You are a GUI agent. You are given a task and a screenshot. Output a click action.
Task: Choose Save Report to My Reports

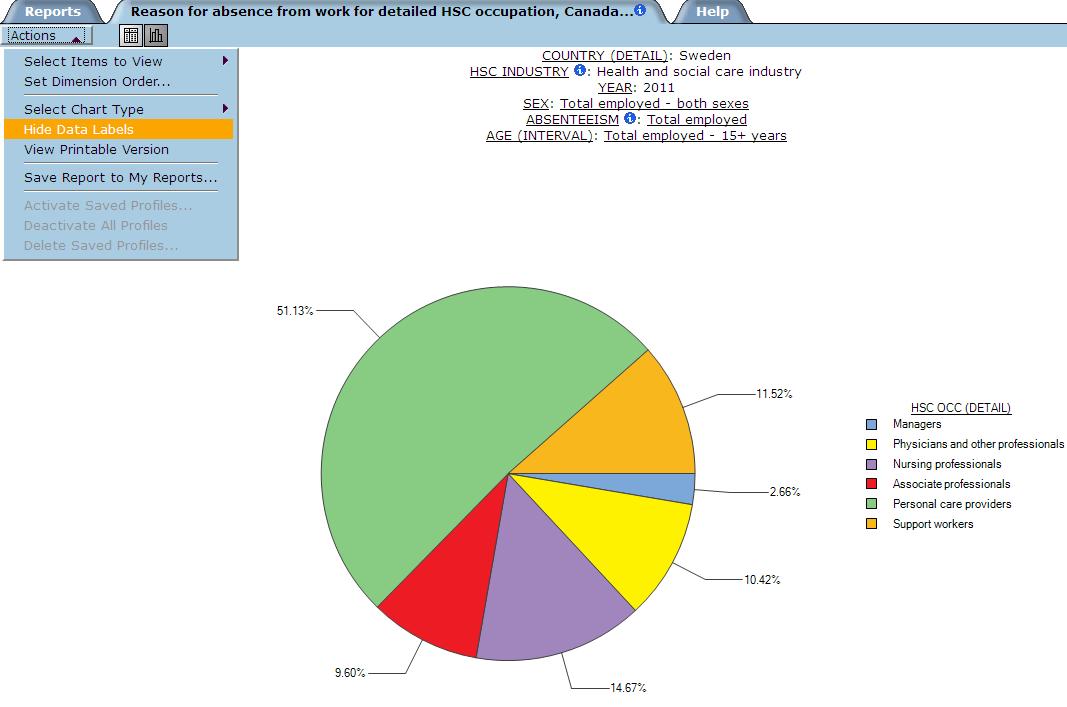coord(120,178)
